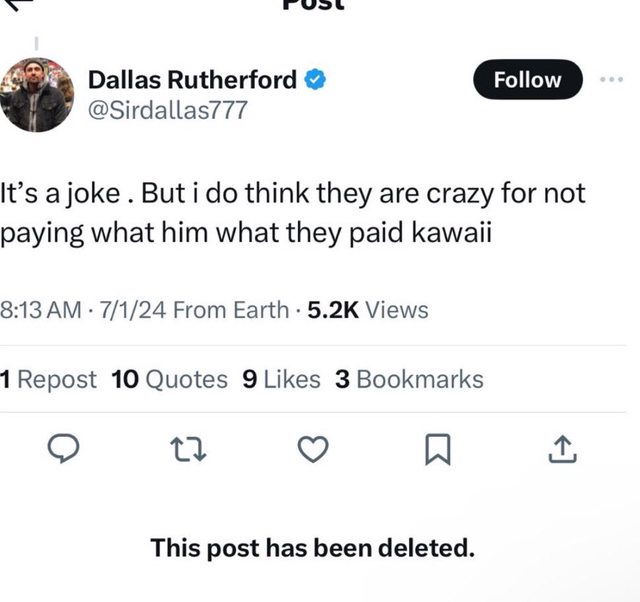Follow Dallas Rutherford
The width and height of the screenshot is (640, 602).
click(527, 80)
